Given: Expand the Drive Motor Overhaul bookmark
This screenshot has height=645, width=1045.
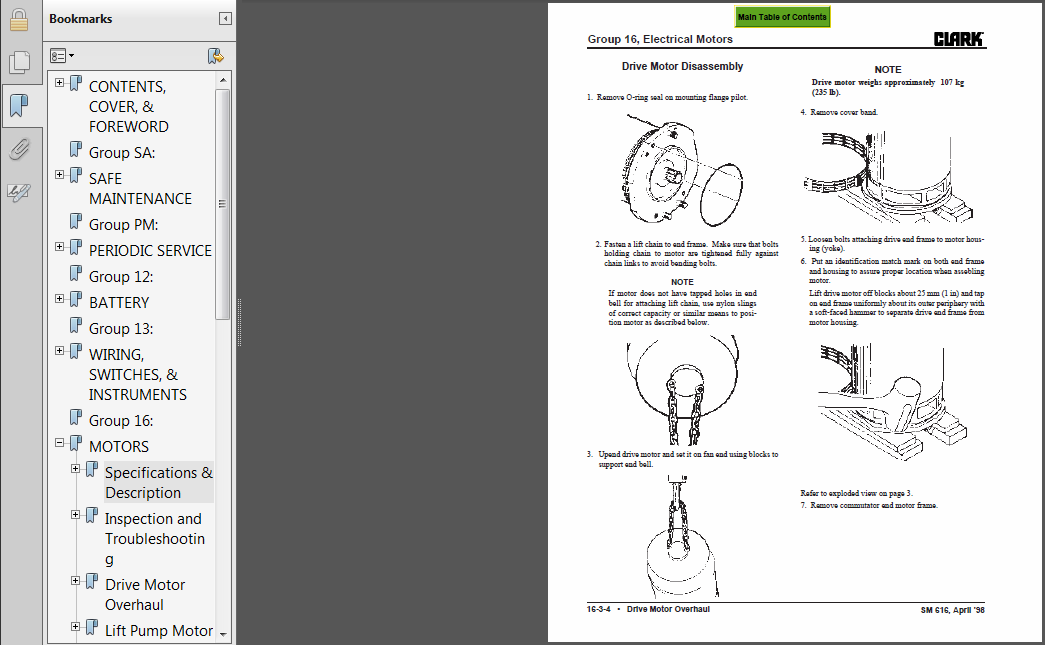Looking at the screenshot, I should click(x=75, y=580).
